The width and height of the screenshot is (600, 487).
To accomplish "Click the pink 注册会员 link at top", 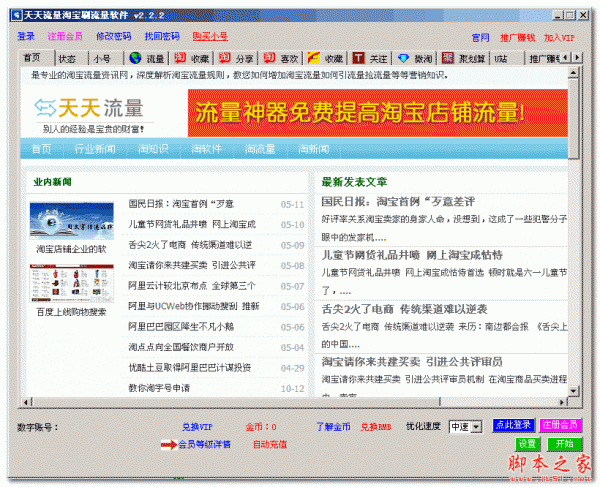I will point(65,36).
